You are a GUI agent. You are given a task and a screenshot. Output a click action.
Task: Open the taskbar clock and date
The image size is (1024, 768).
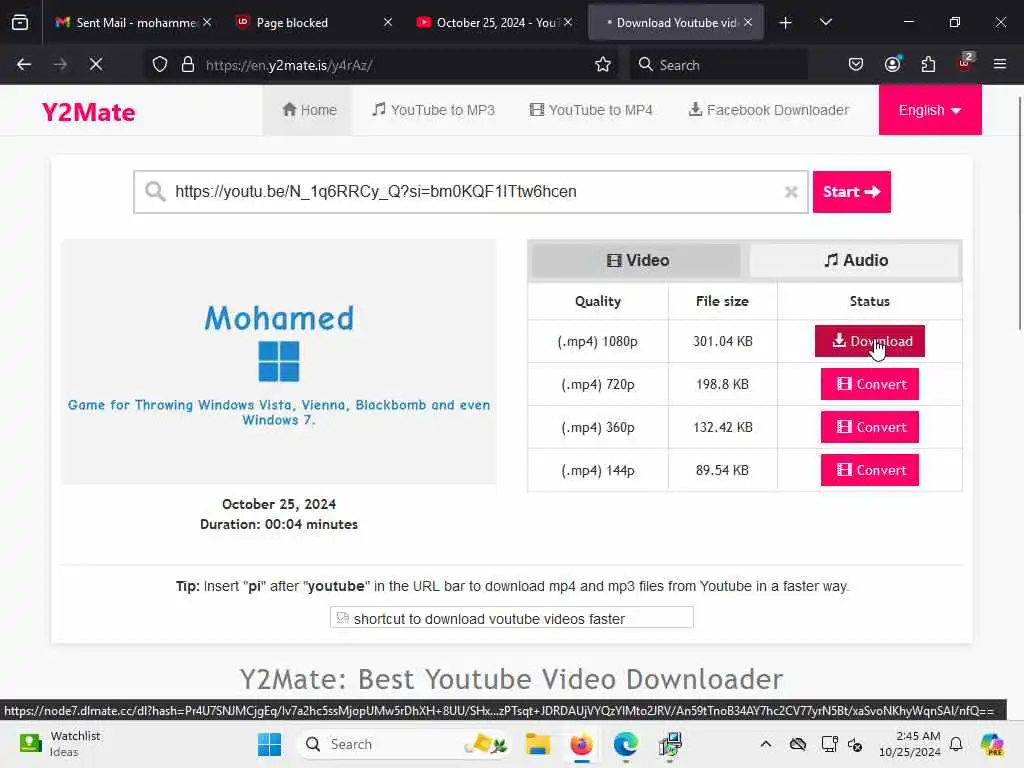909,744
